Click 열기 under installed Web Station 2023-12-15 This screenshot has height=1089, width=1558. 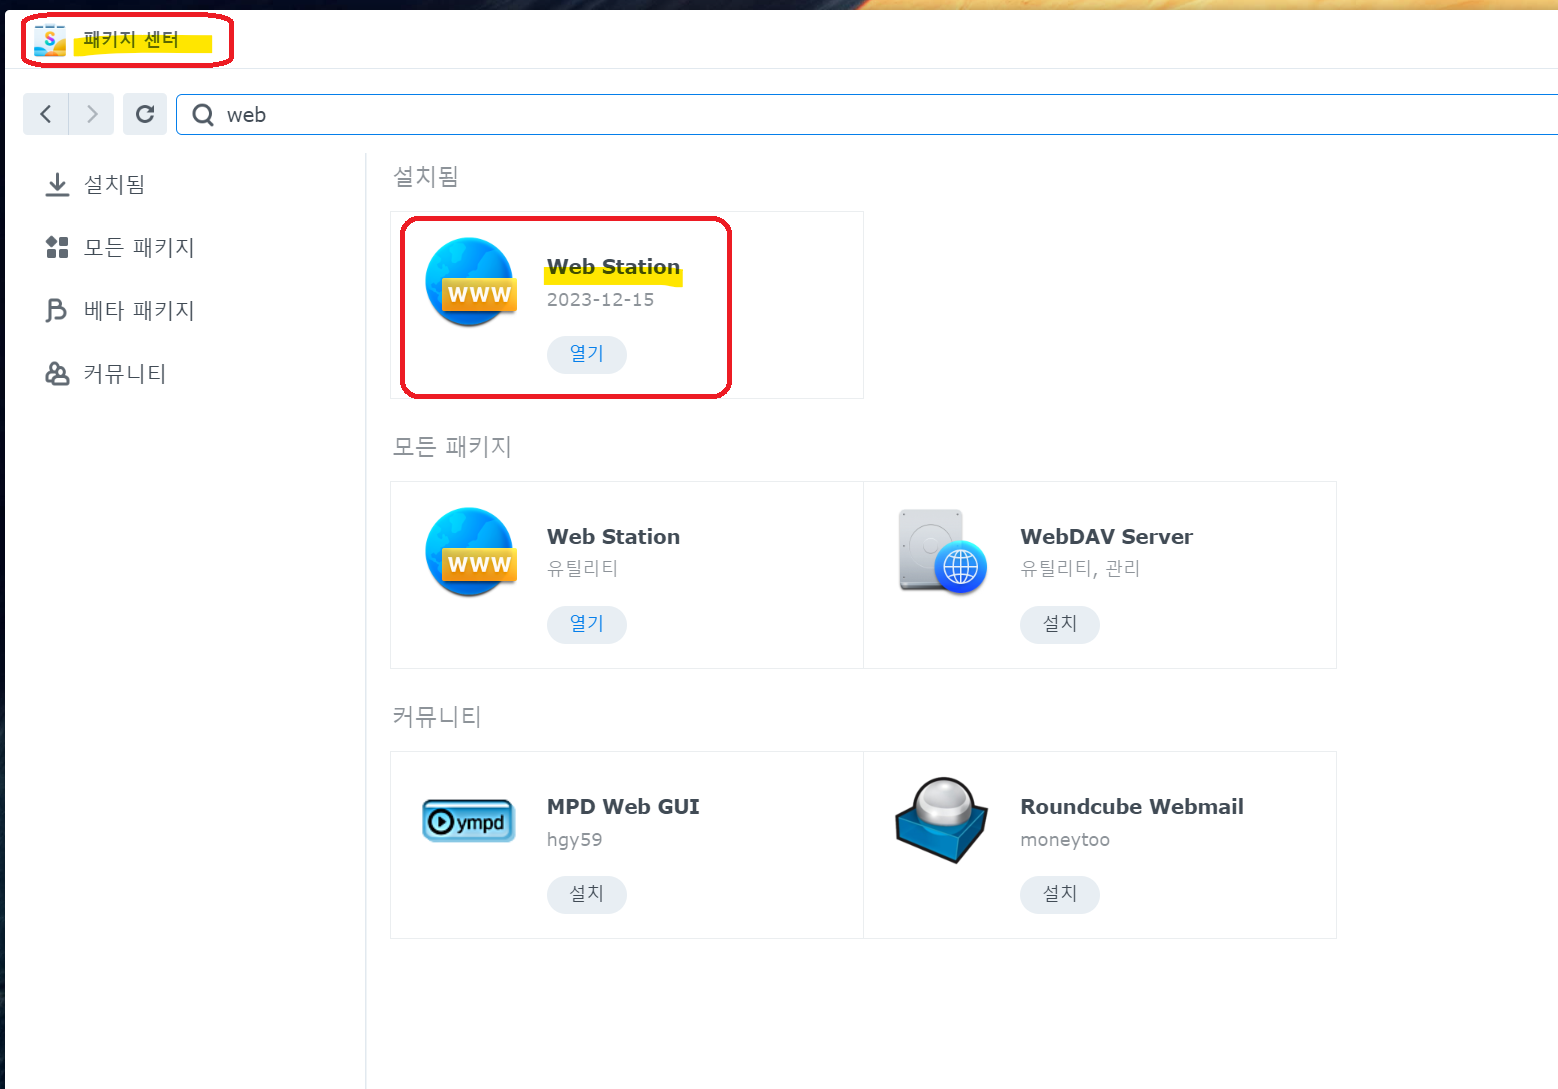coord(587,354)
